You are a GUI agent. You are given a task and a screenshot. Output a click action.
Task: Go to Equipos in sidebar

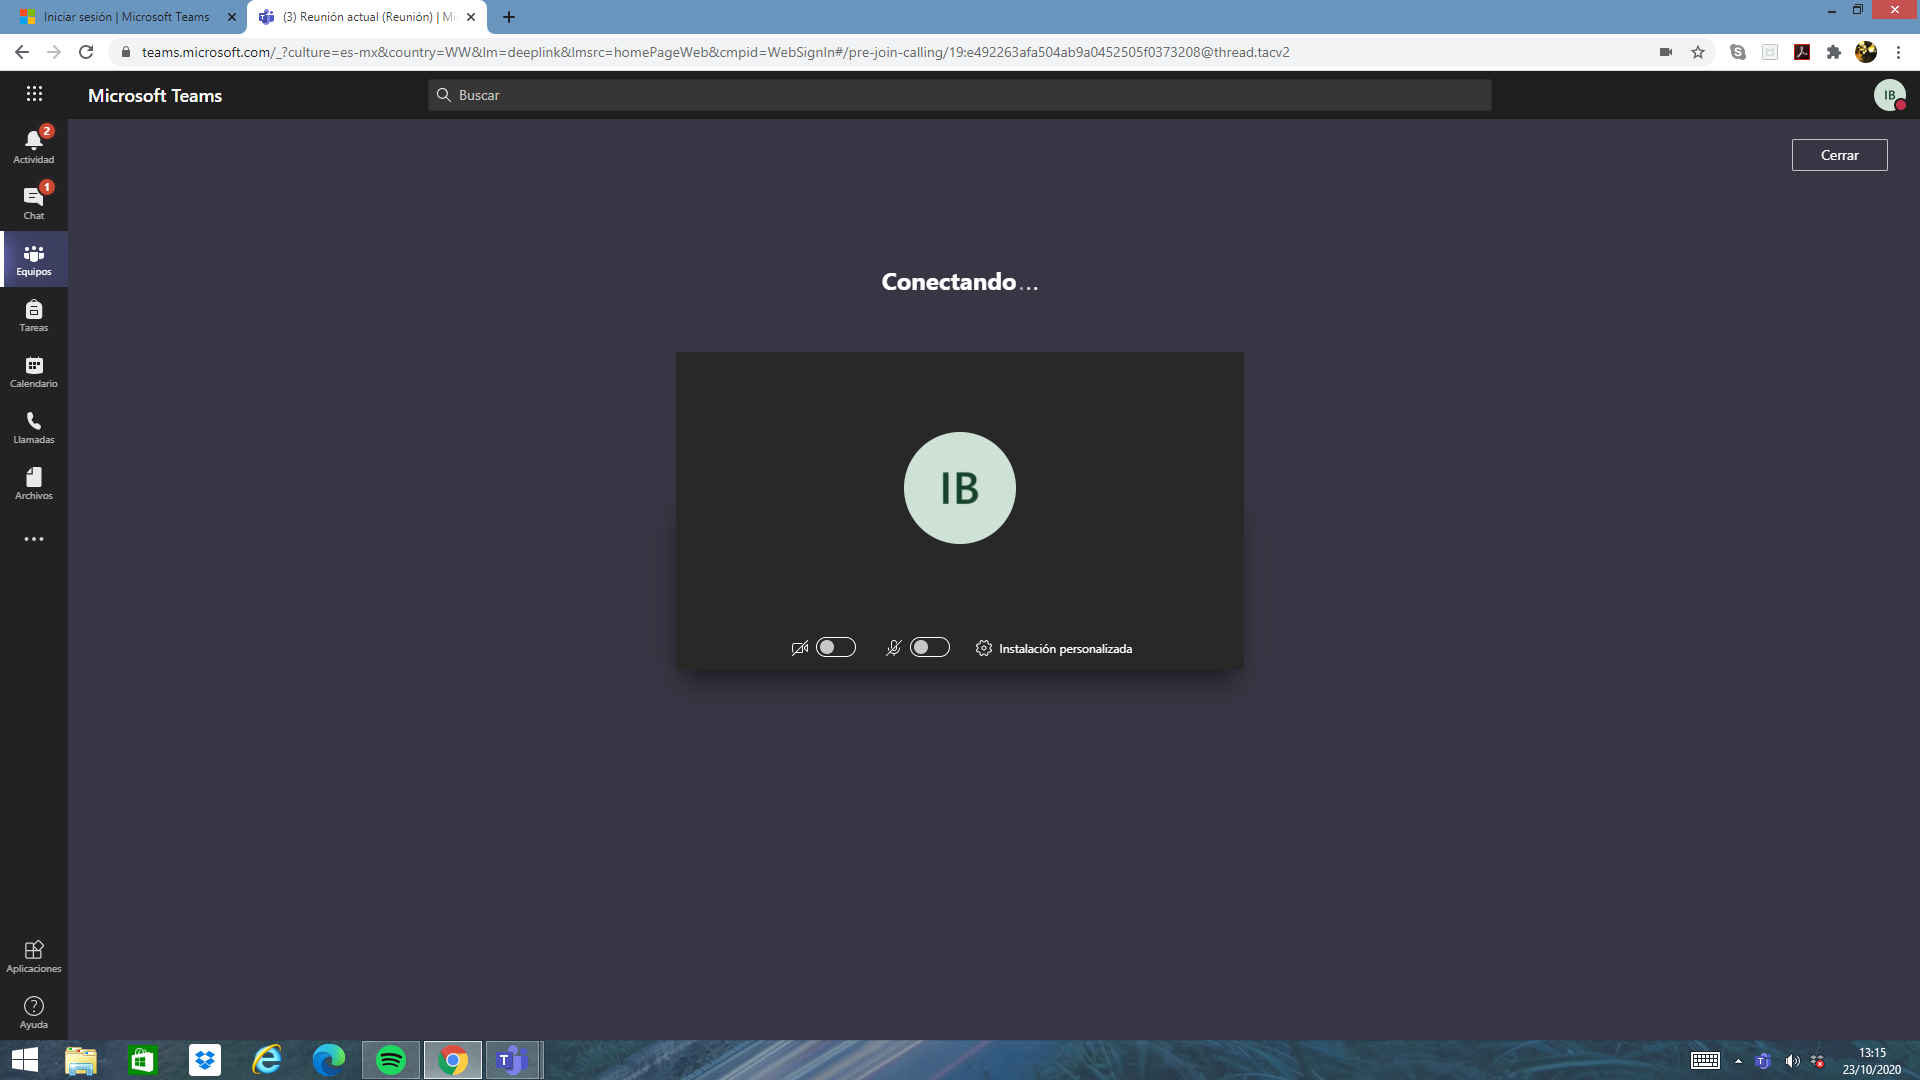[x=34, y=259]
